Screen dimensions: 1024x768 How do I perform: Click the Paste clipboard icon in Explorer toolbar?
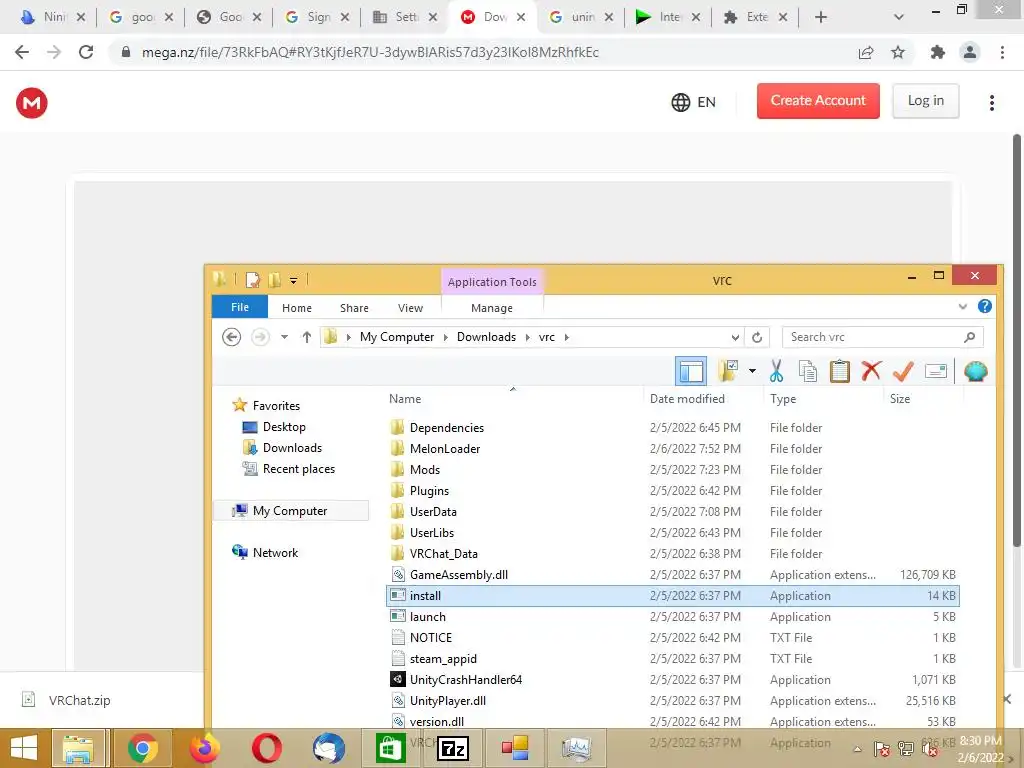[839, 371]
